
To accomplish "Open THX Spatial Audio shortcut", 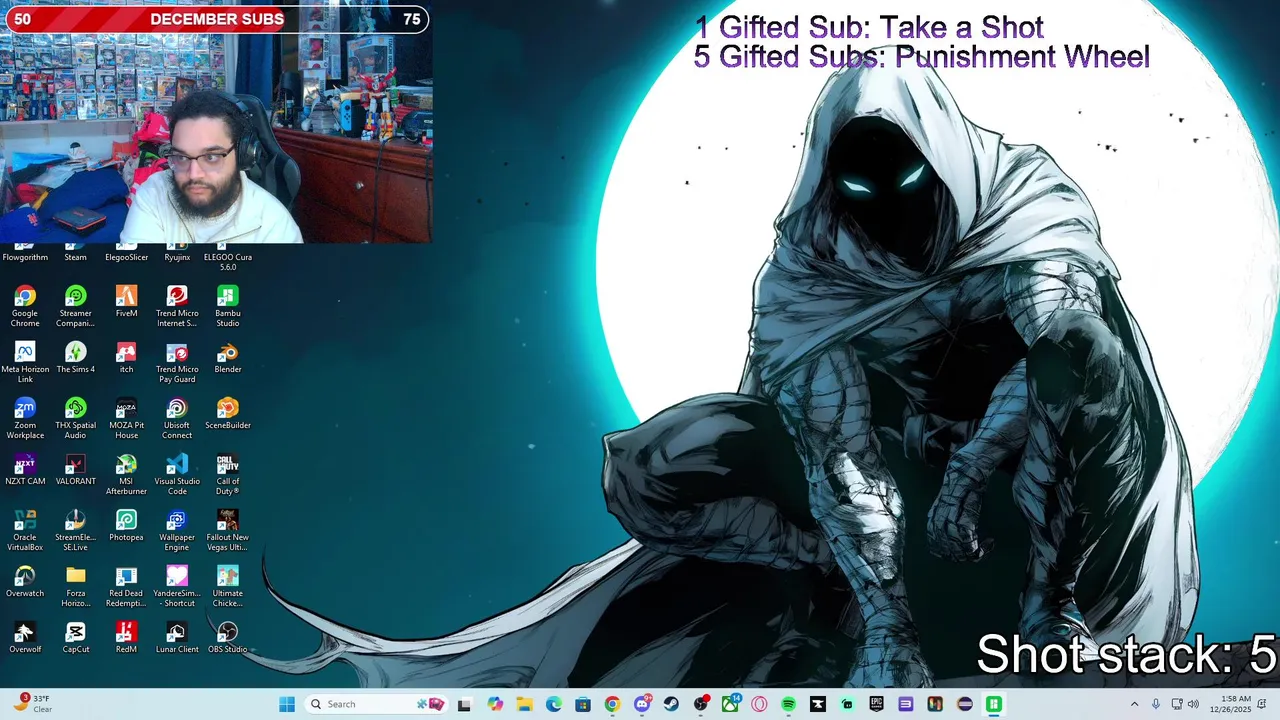I will pyautogui.click(x=75, y=418).
